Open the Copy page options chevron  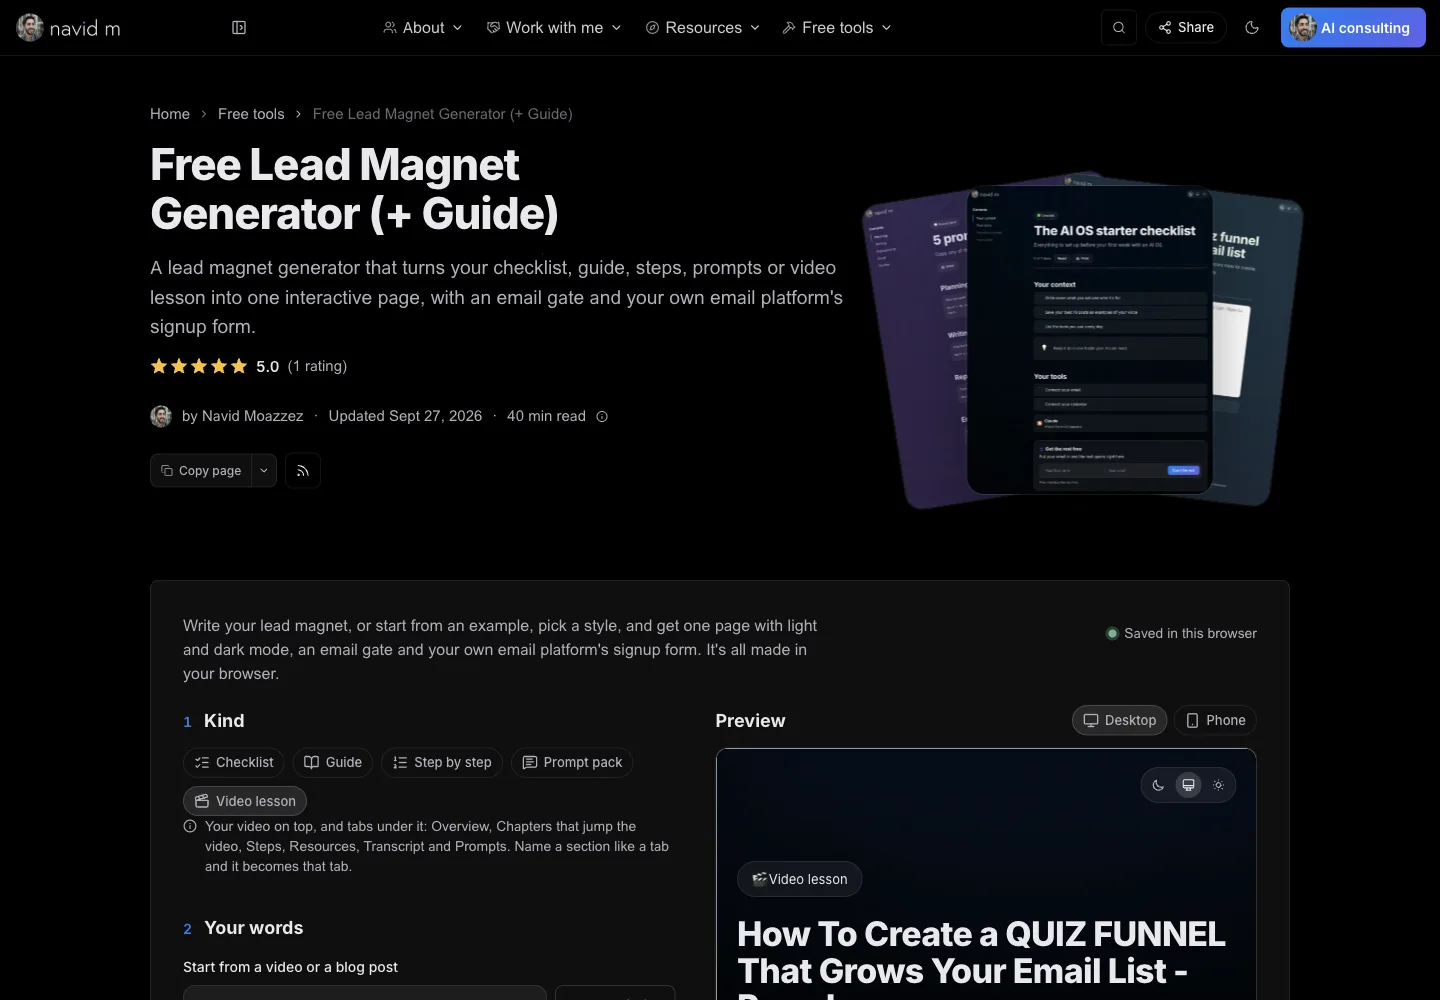[264, 471]
